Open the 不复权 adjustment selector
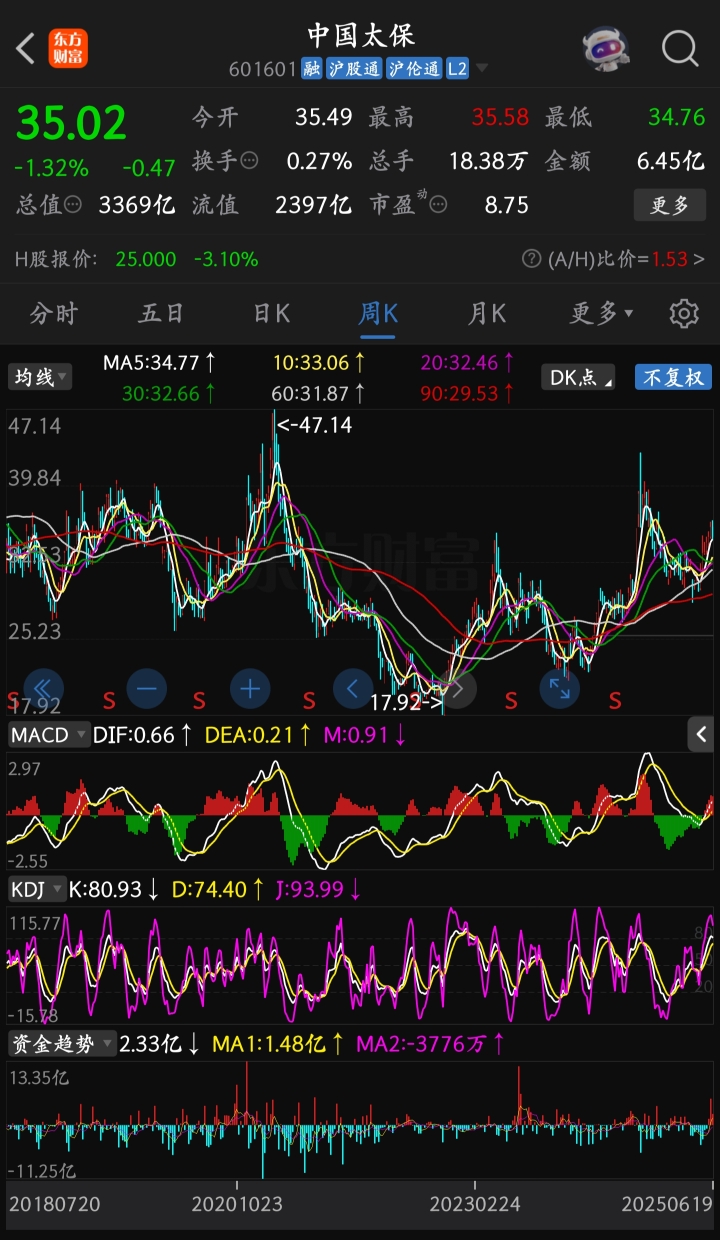 [x=673, y=377]
